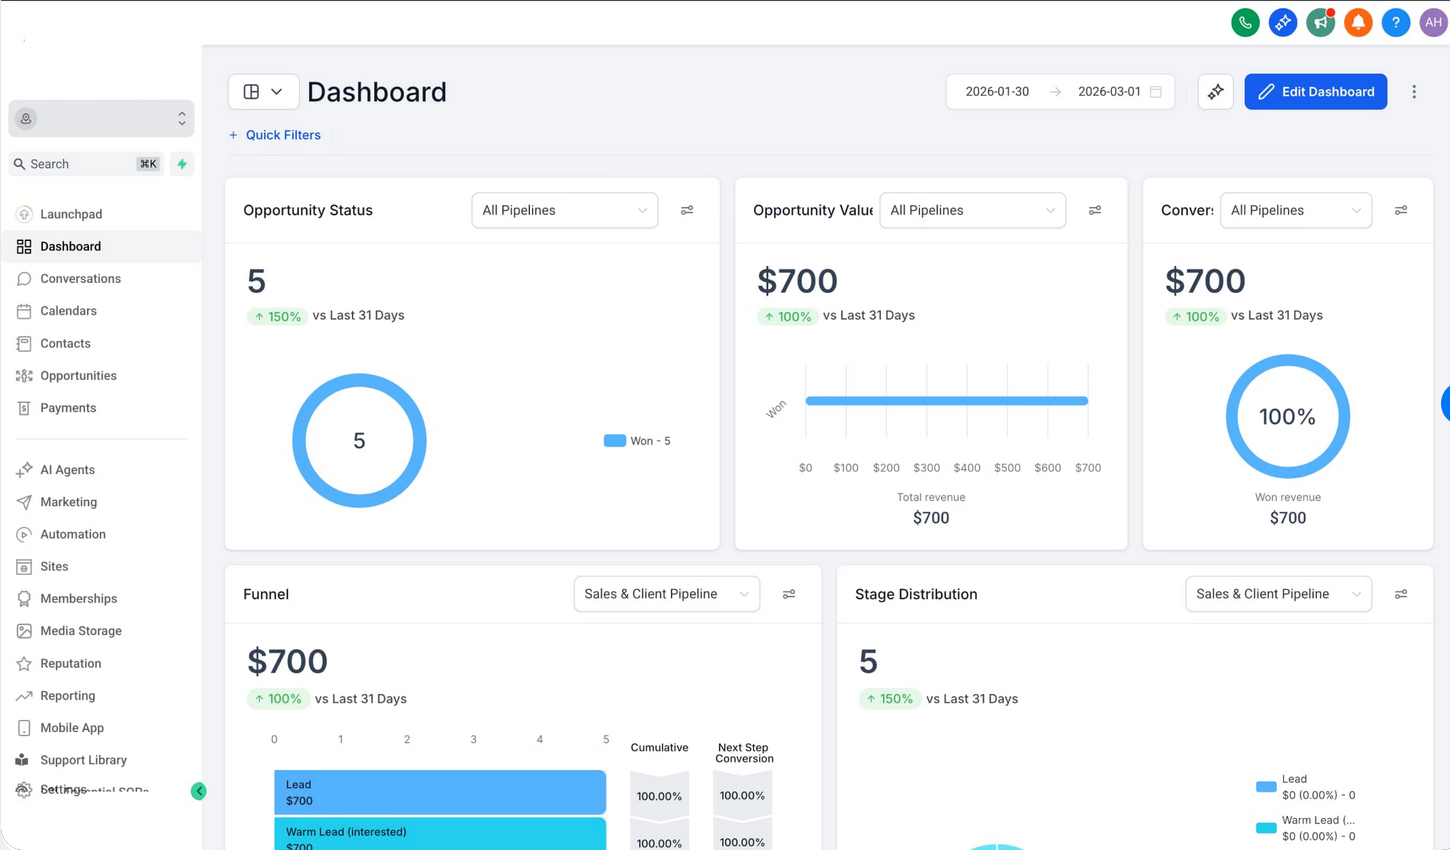Open the blue AI sparkles assistant in the header
This screenshot has height=850, width=1450.
point(1282,22)
